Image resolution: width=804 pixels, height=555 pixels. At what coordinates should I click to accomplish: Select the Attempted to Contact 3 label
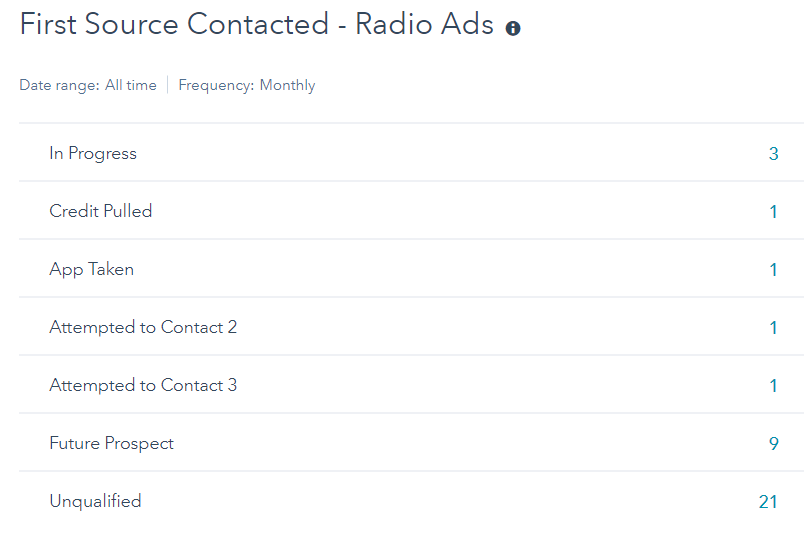pos(143,386)
